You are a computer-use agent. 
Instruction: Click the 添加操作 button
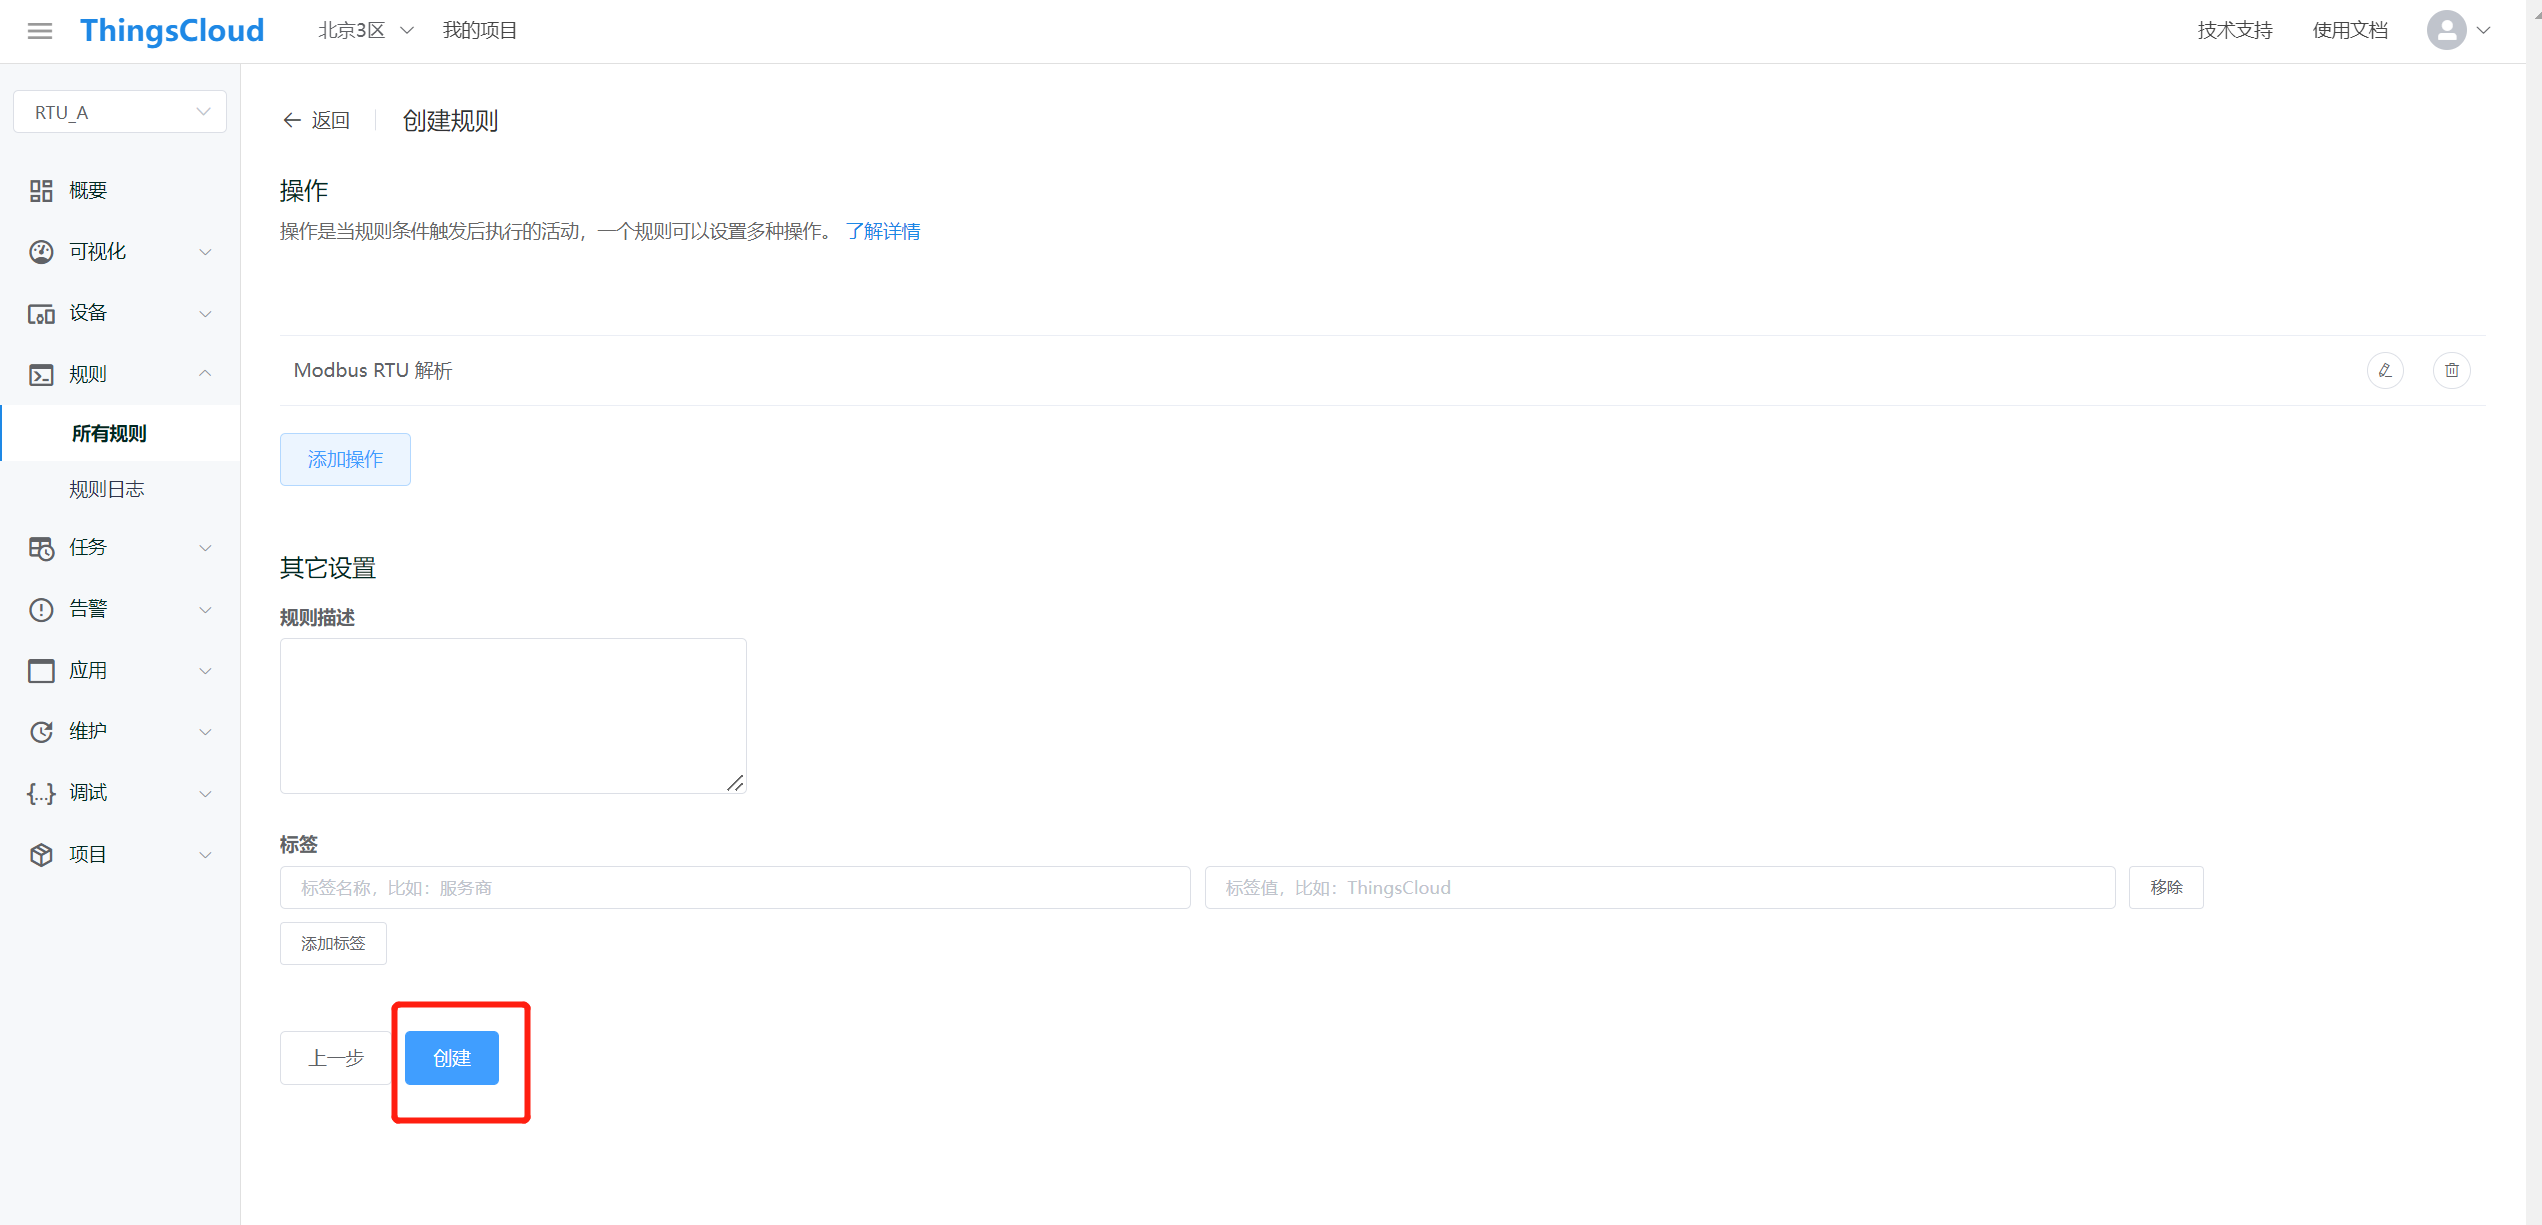(x=345, y=459)
